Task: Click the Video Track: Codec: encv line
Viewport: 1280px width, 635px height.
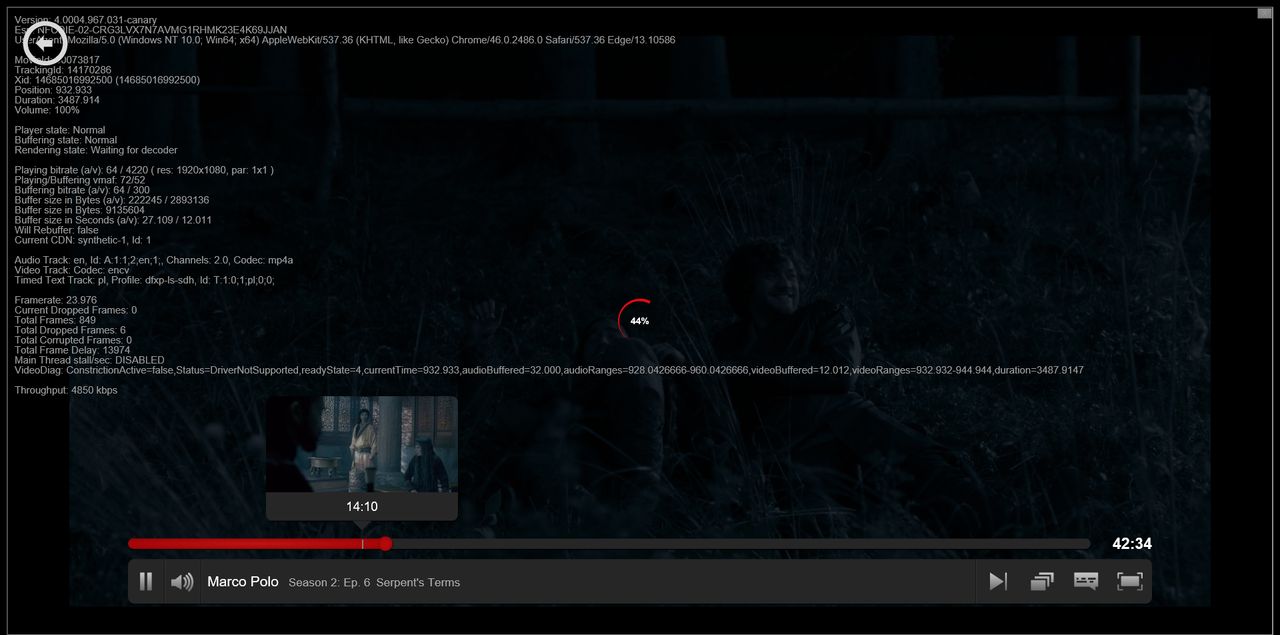Action: pos(72,270)
